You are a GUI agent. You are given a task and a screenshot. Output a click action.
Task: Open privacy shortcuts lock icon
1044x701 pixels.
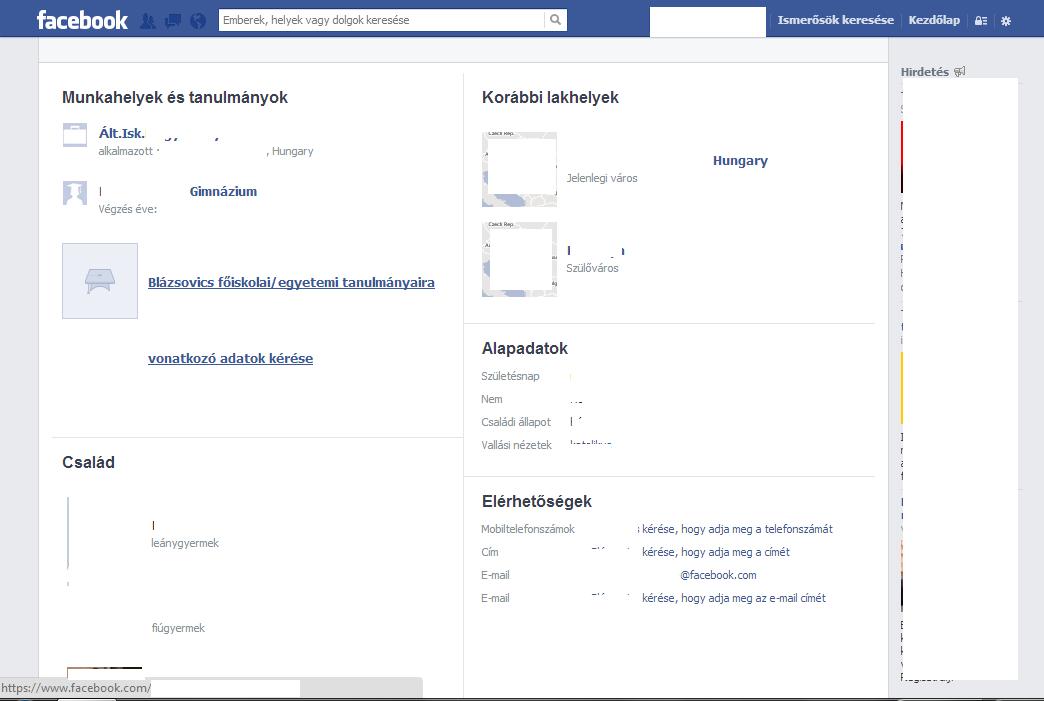[x=981, y=21]
